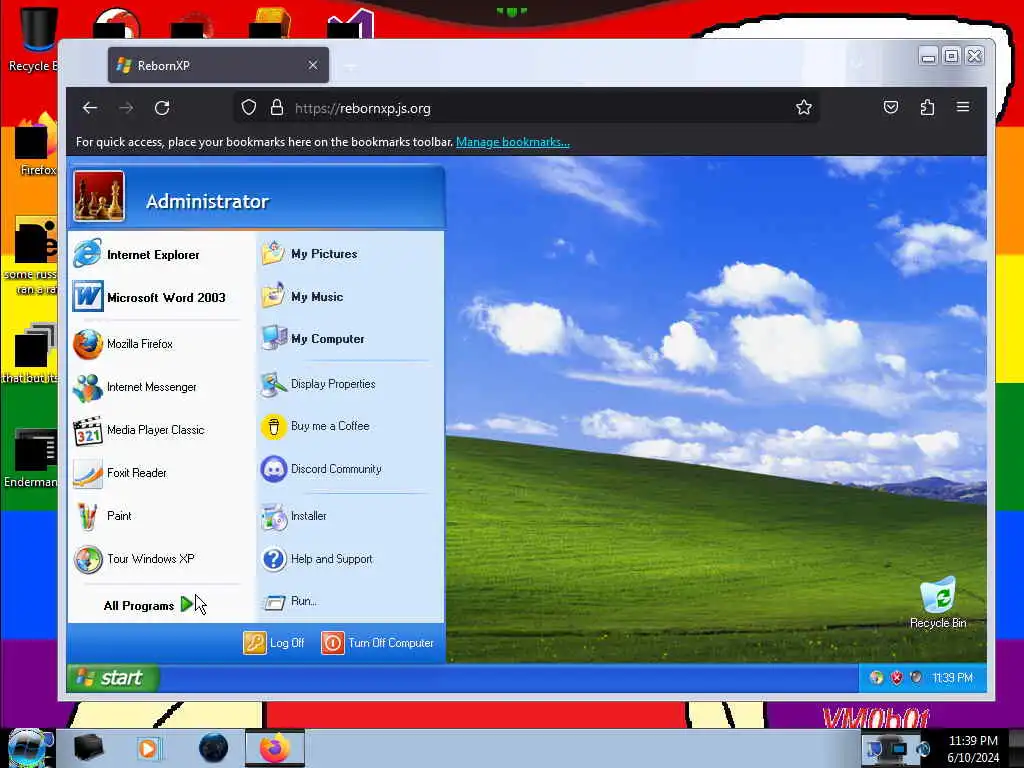Reload the RebornXP page
Viewport: 1024px width, 768px height.
[162, 108]
